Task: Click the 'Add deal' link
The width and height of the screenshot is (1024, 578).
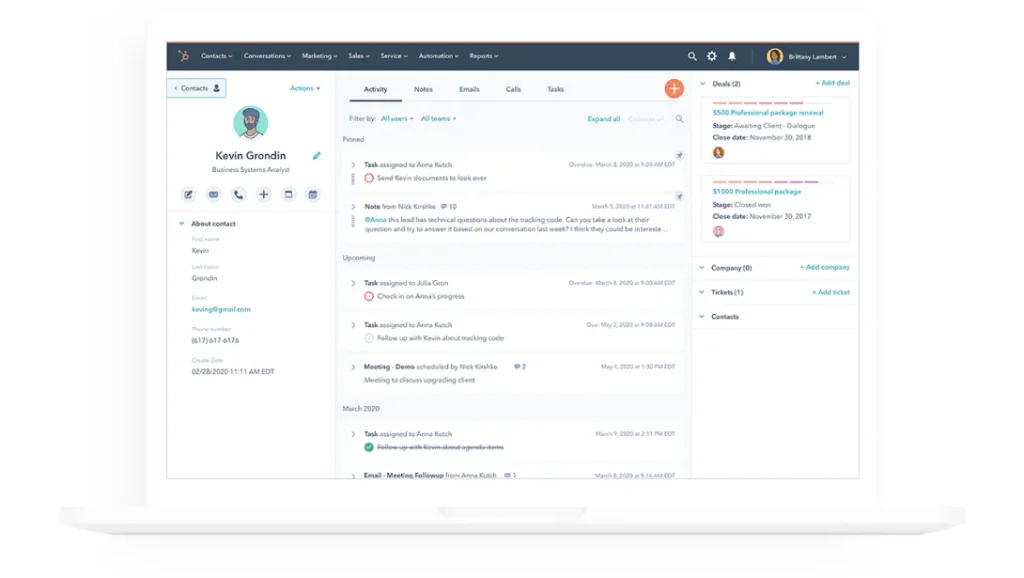Action: 834,82
